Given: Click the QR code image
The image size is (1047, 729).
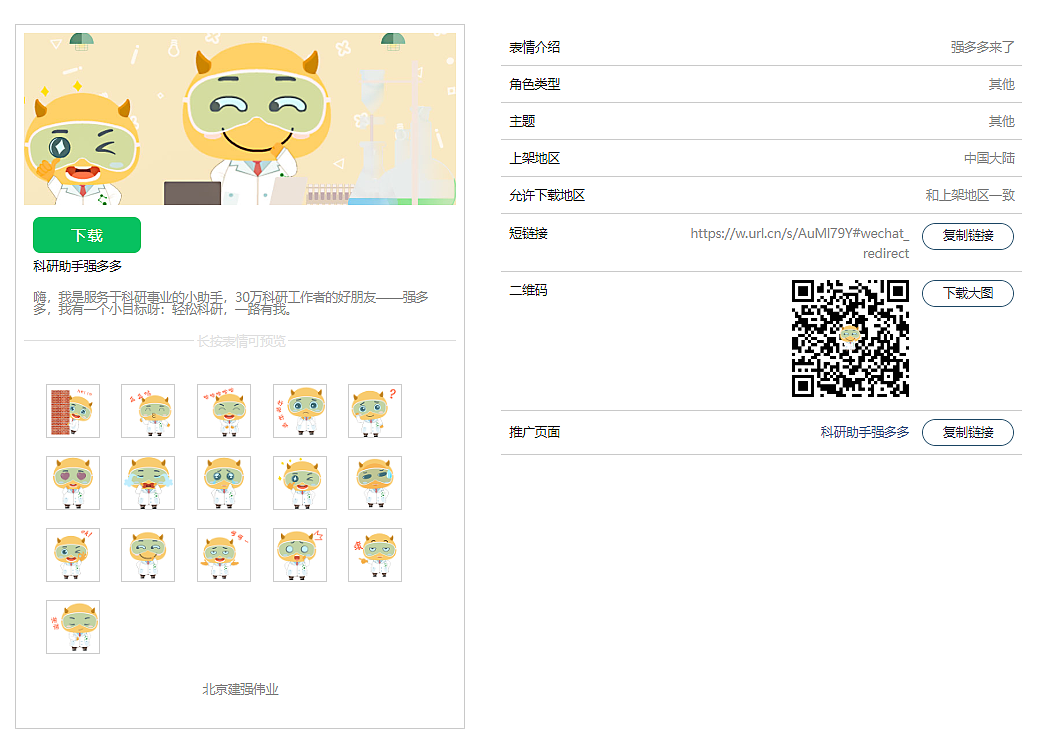Looking at the screenshot, I should 849,335.
